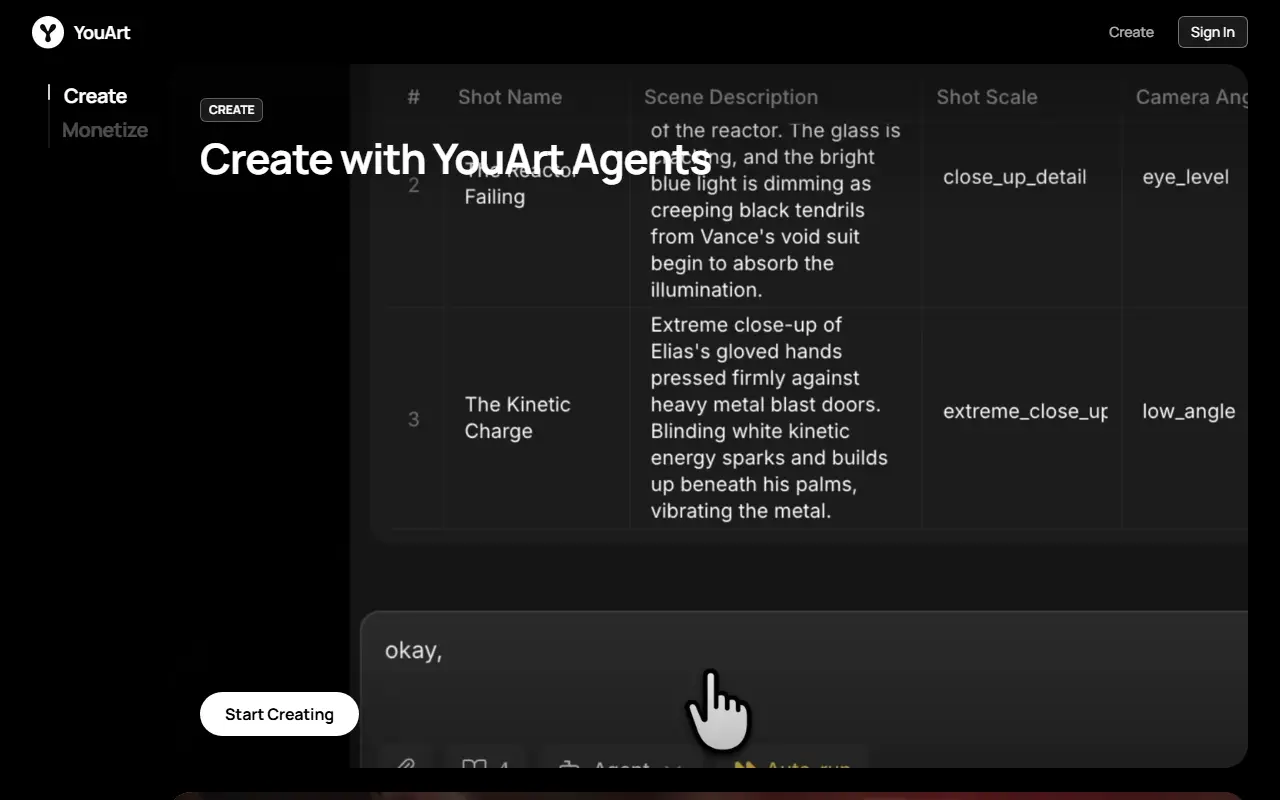Click the "Create with YouArt Agents" heading
Image resolution: width=1280 pixels, height=800 pixels.
[x=455, y=159]
